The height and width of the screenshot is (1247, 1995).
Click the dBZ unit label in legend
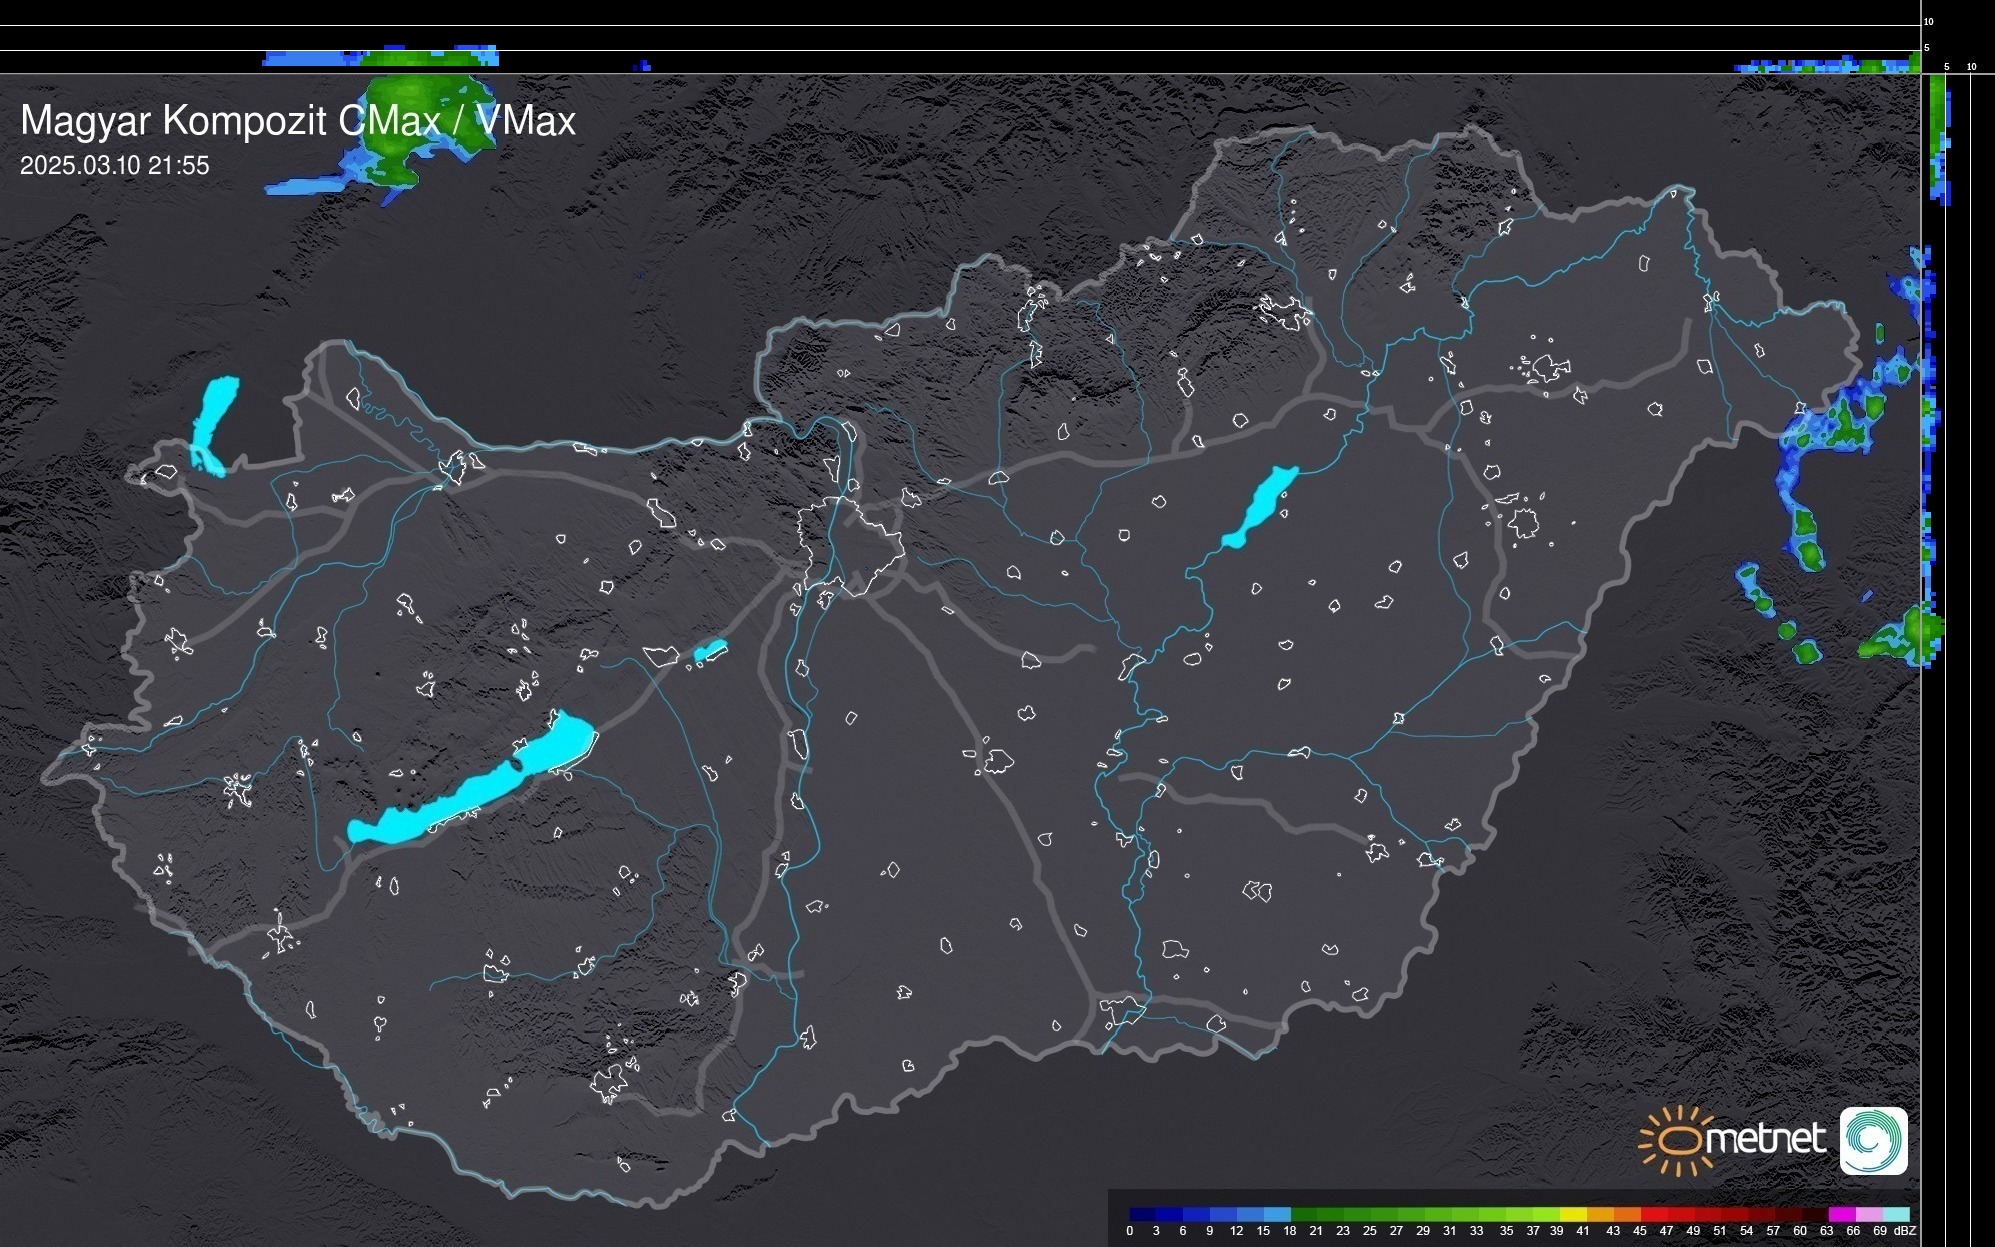1905,1231
